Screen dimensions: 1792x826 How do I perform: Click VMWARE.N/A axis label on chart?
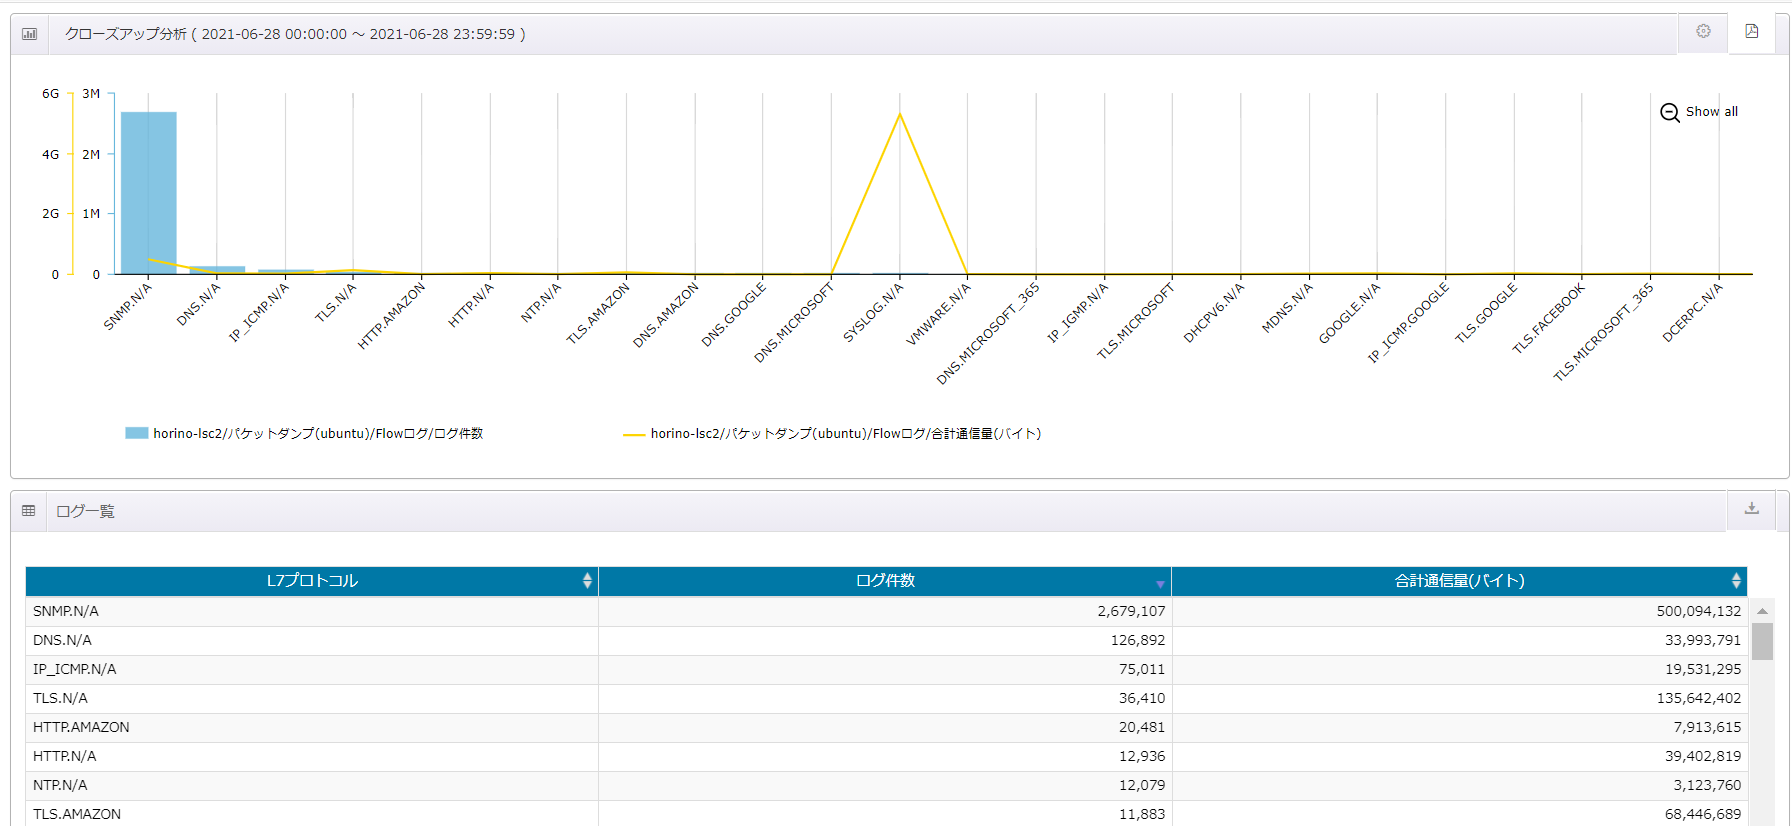(938, 314)
